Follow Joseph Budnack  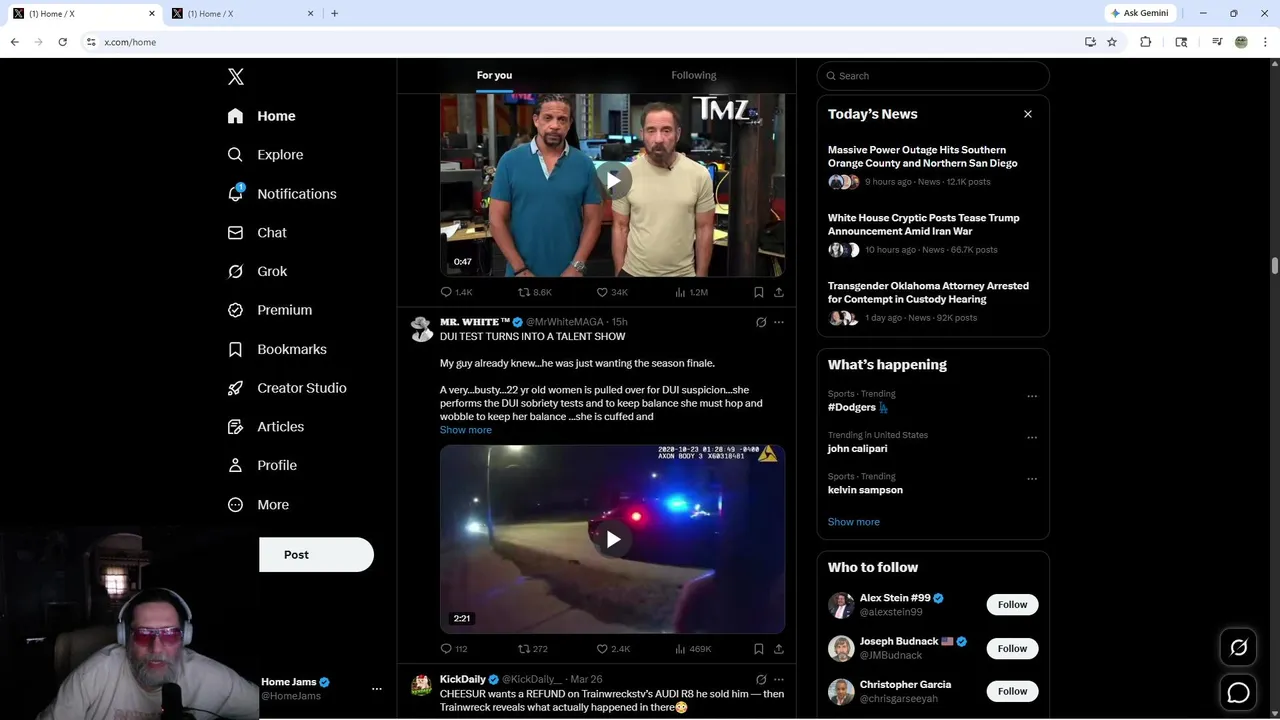1012,649
